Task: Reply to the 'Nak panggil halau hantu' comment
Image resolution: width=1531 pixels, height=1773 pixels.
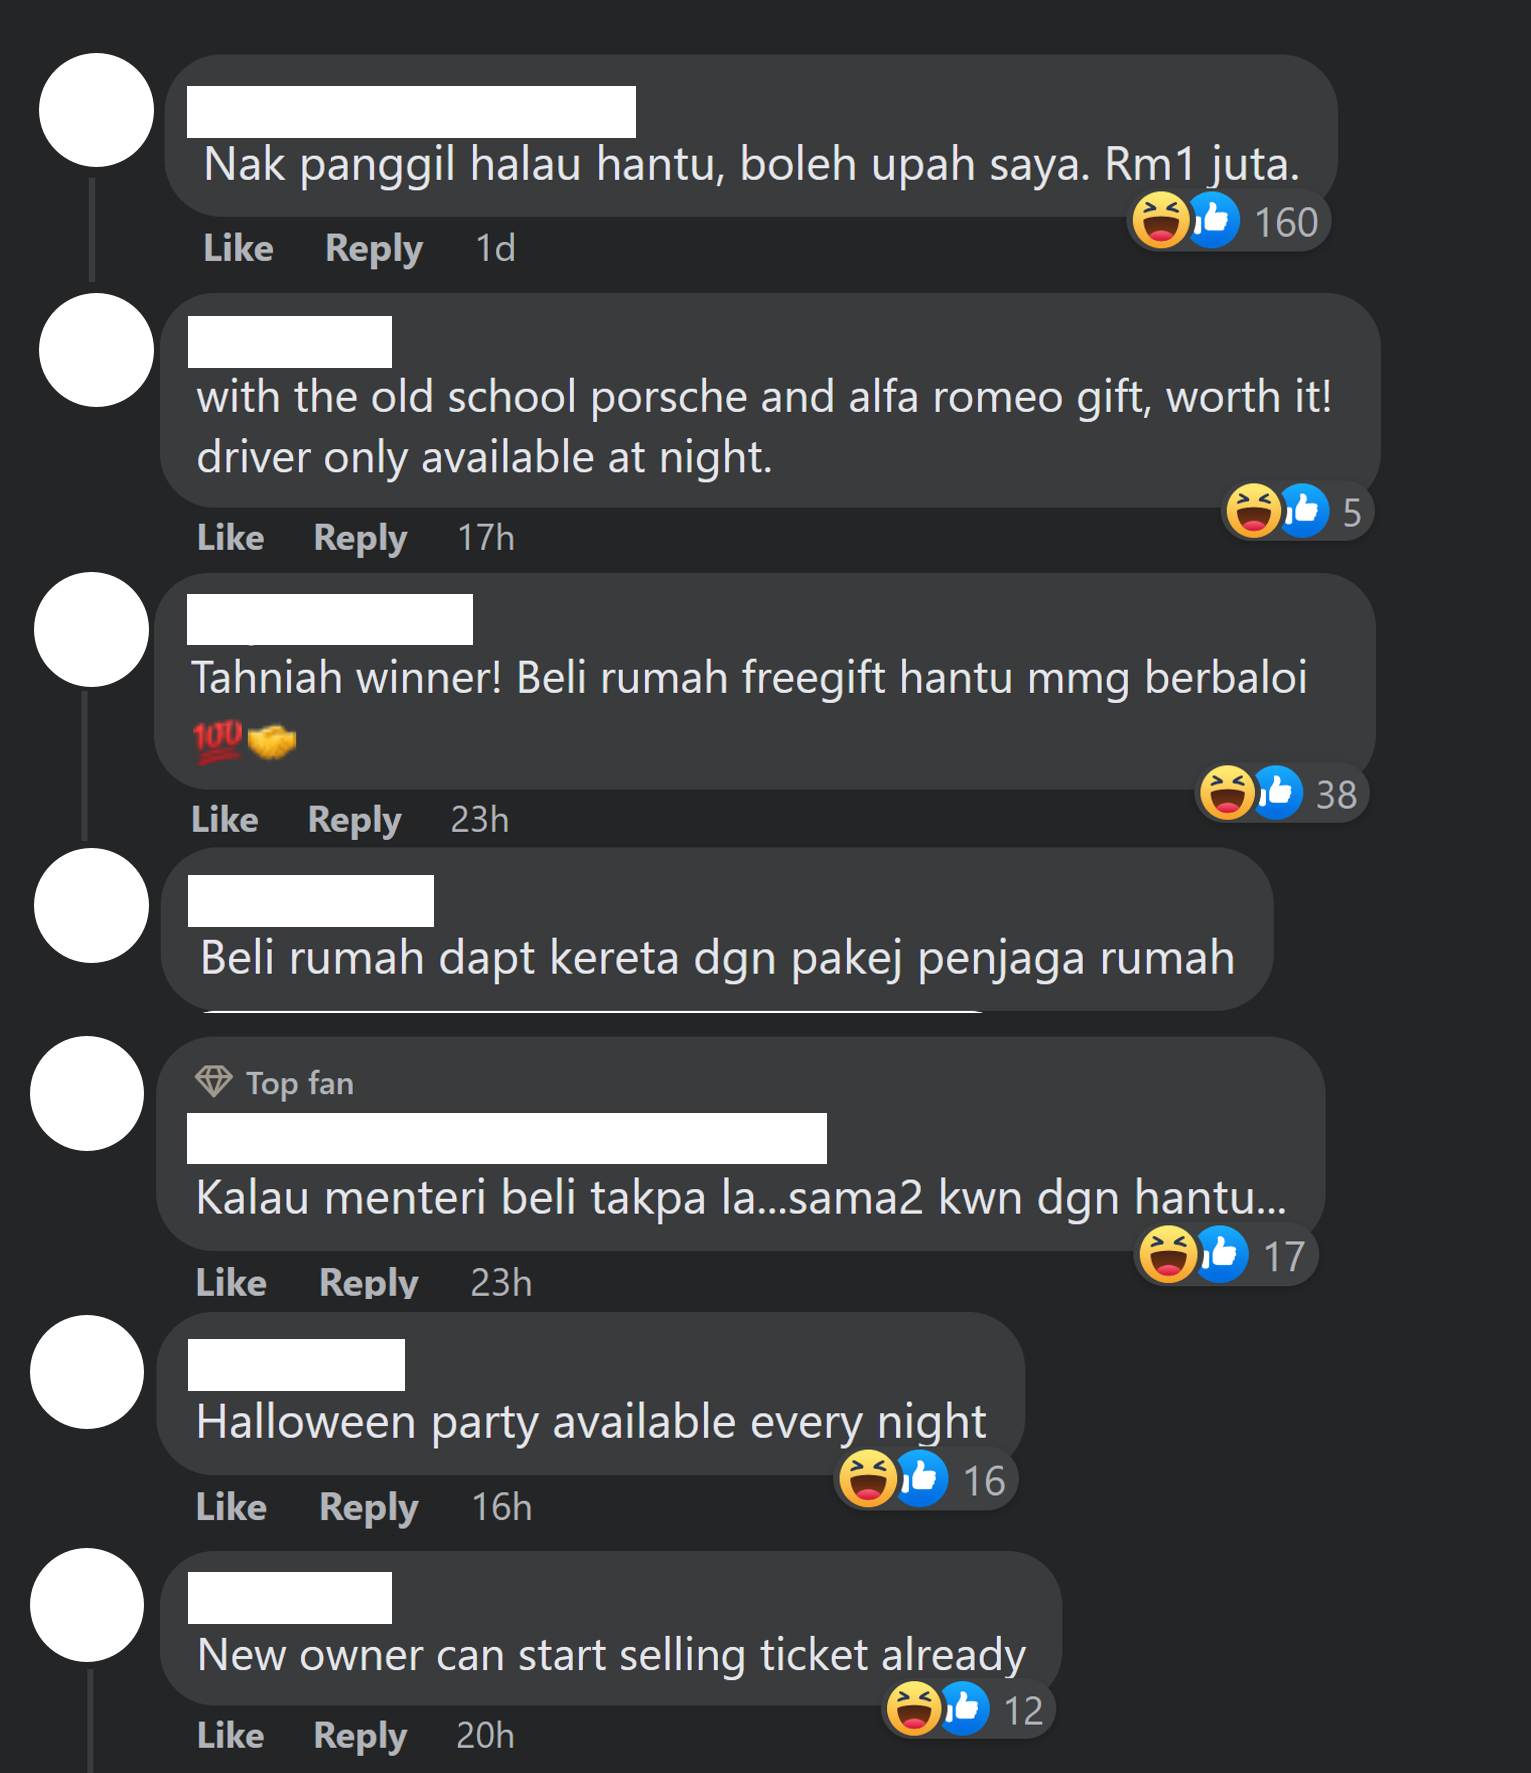Action: tap(374, 248)
